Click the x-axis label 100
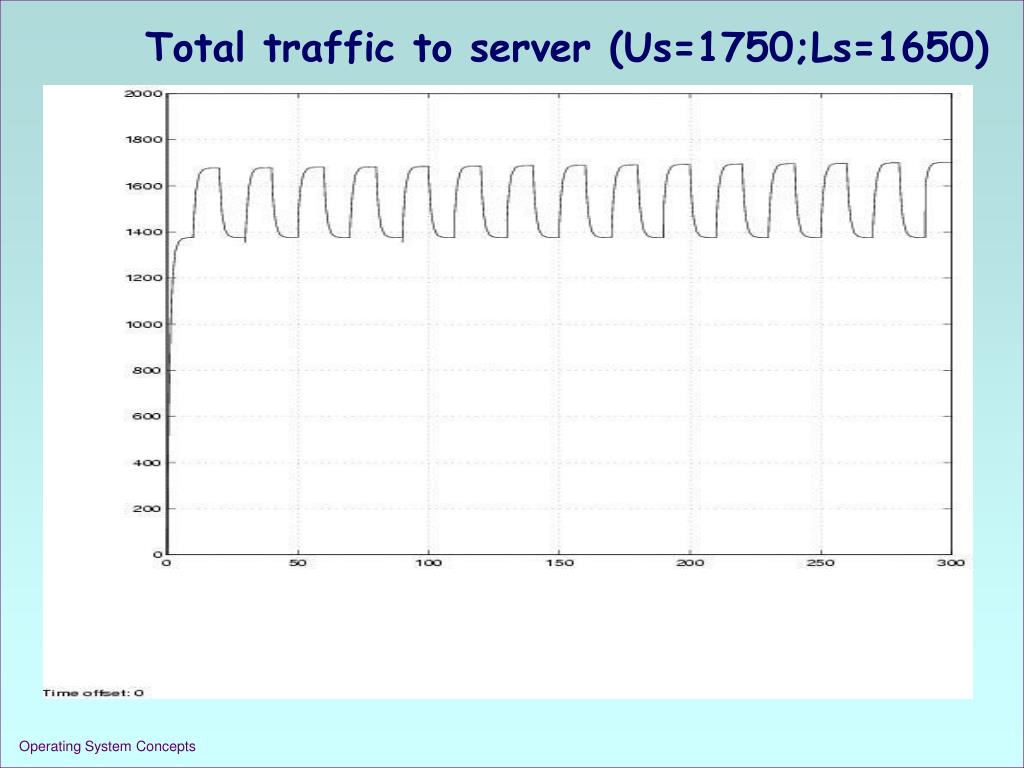Viewport: 1024px width, 768px height. coord(428,563)
